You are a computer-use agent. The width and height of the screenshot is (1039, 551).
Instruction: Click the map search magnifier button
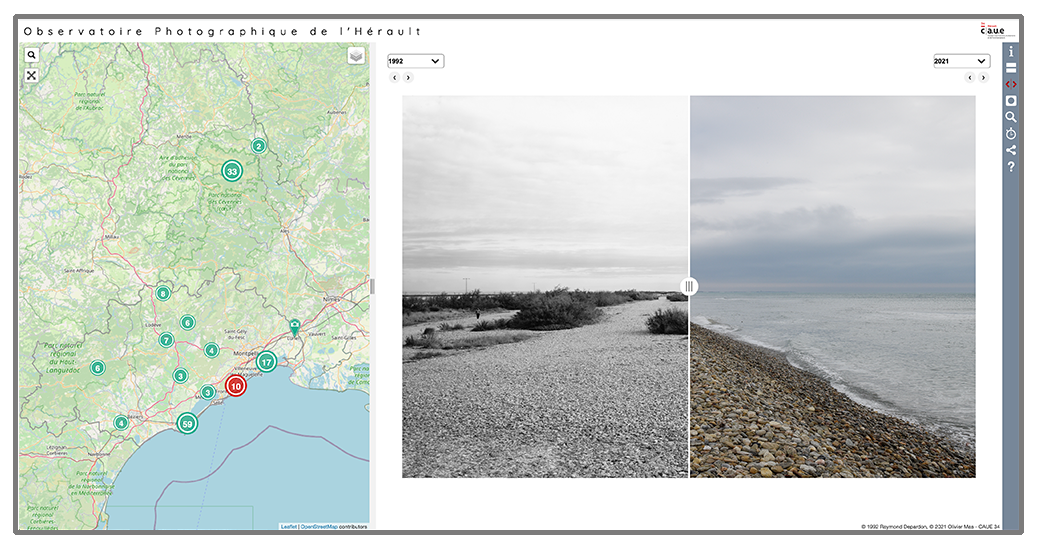32,56
